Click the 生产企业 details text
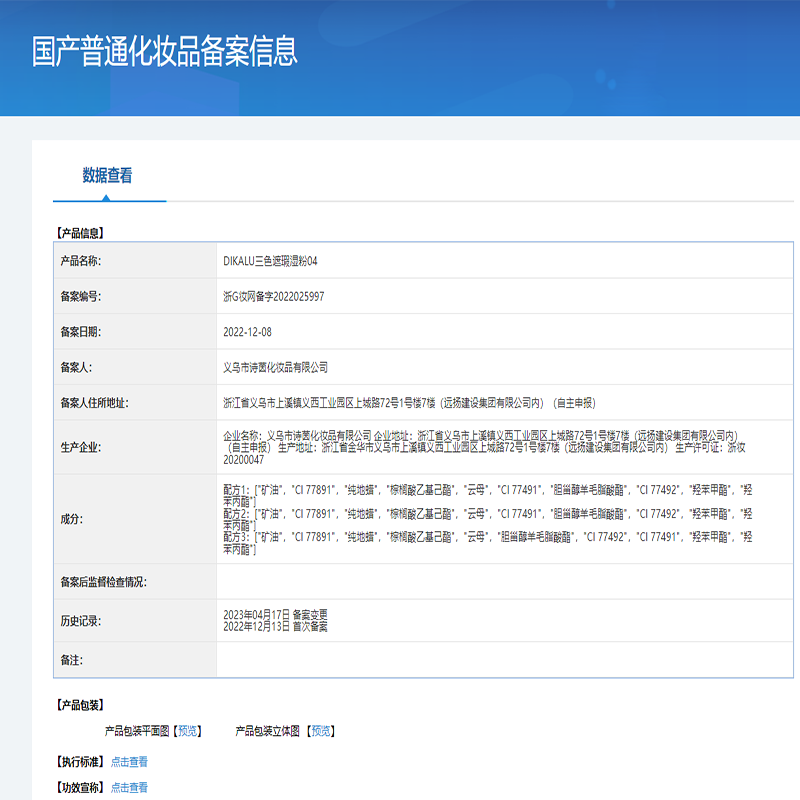This screenshot has width=800, height=800. pos(480,447)
